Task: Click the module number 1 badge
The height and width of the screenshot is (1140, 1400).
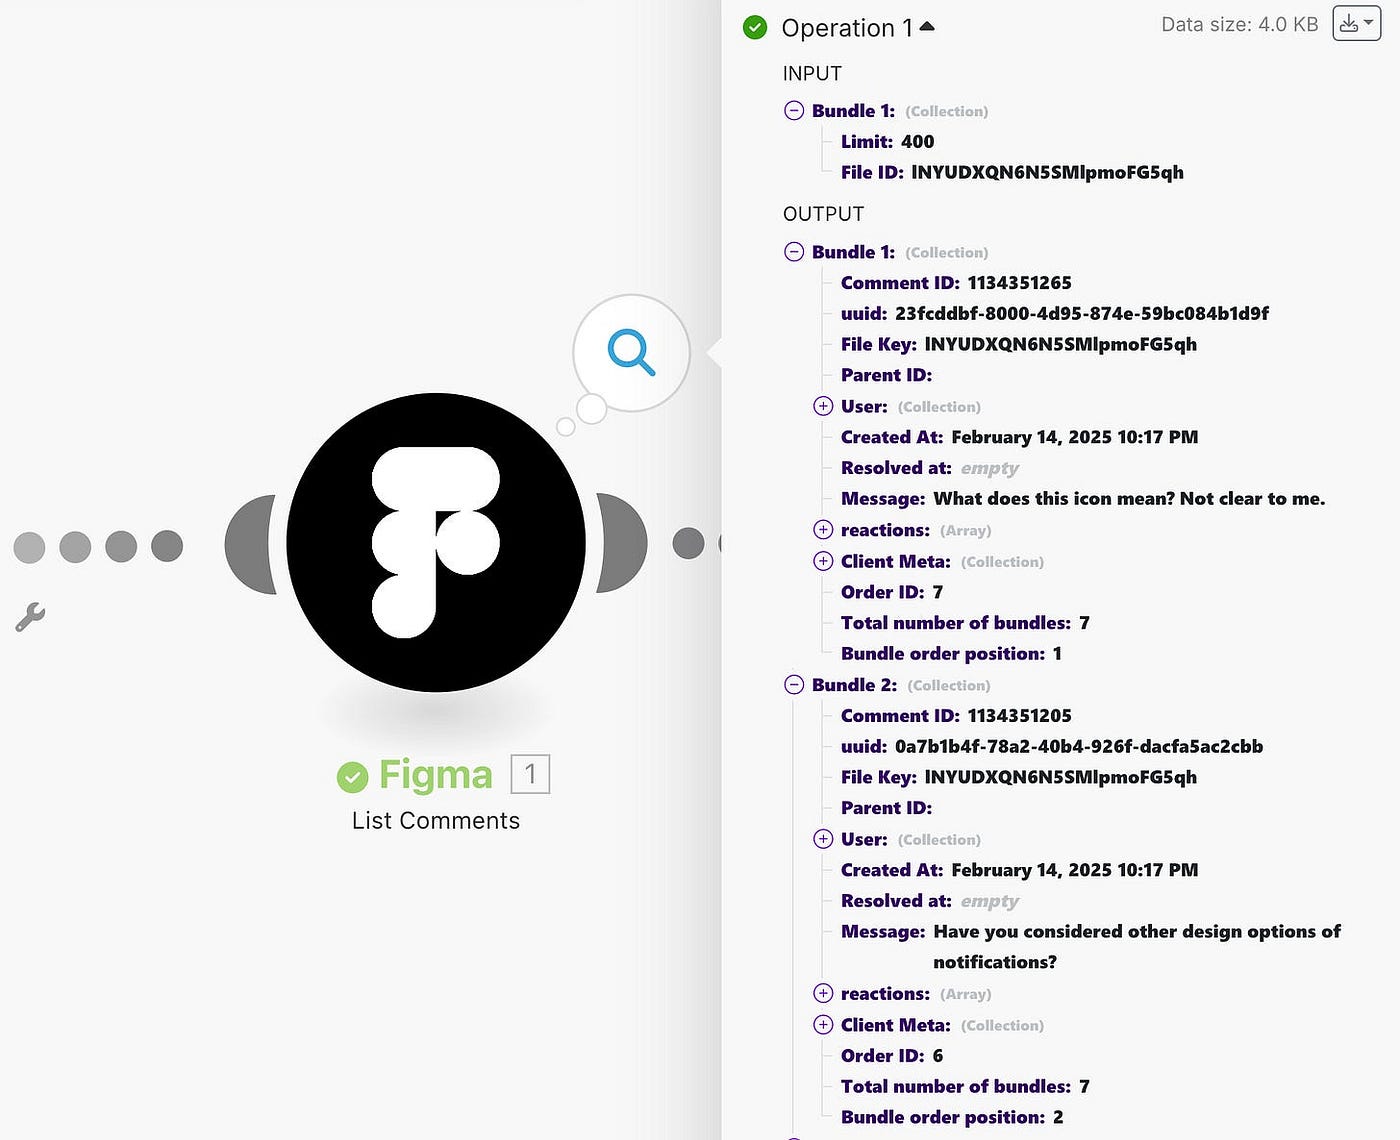Action: click(x=530, y=774)
